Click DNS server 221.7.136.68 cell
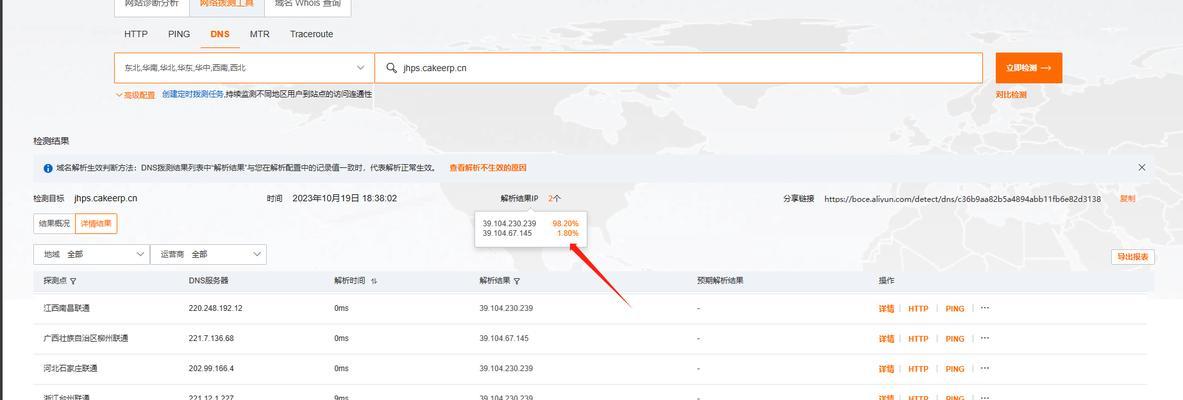The height and width of the screenshot is (400, 1183). pos(211,338)
